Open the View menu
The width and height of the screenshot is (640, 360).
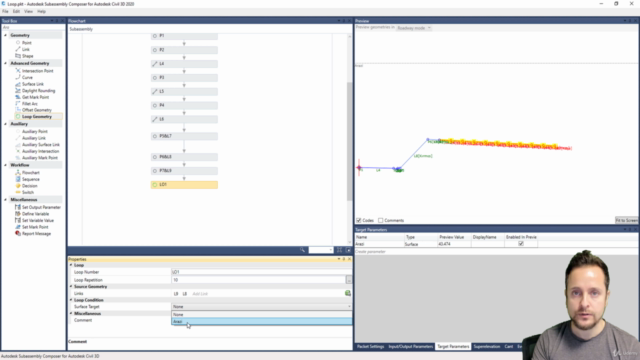coord(28,11)
